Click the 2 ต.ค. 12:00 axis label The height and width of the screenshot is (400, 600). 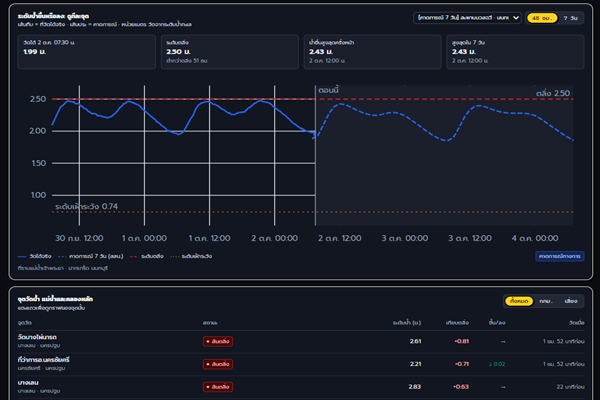coord(339,238)
